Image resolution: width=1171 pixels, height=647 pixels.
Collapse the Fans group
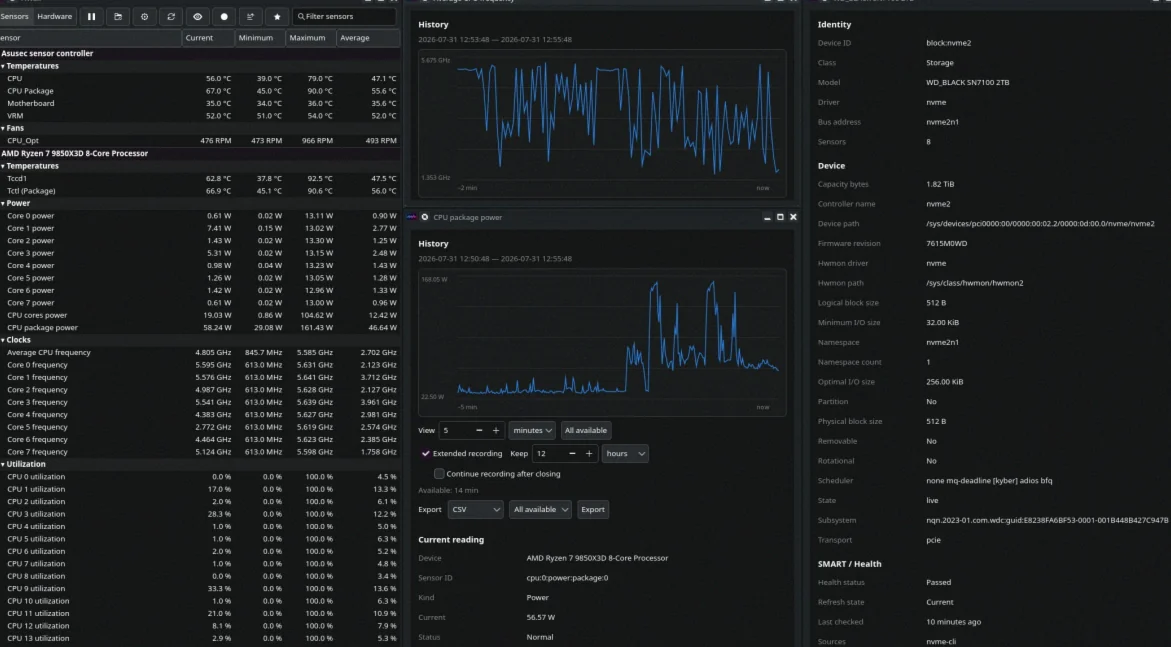pyautogui.click(x=3, y=129)
